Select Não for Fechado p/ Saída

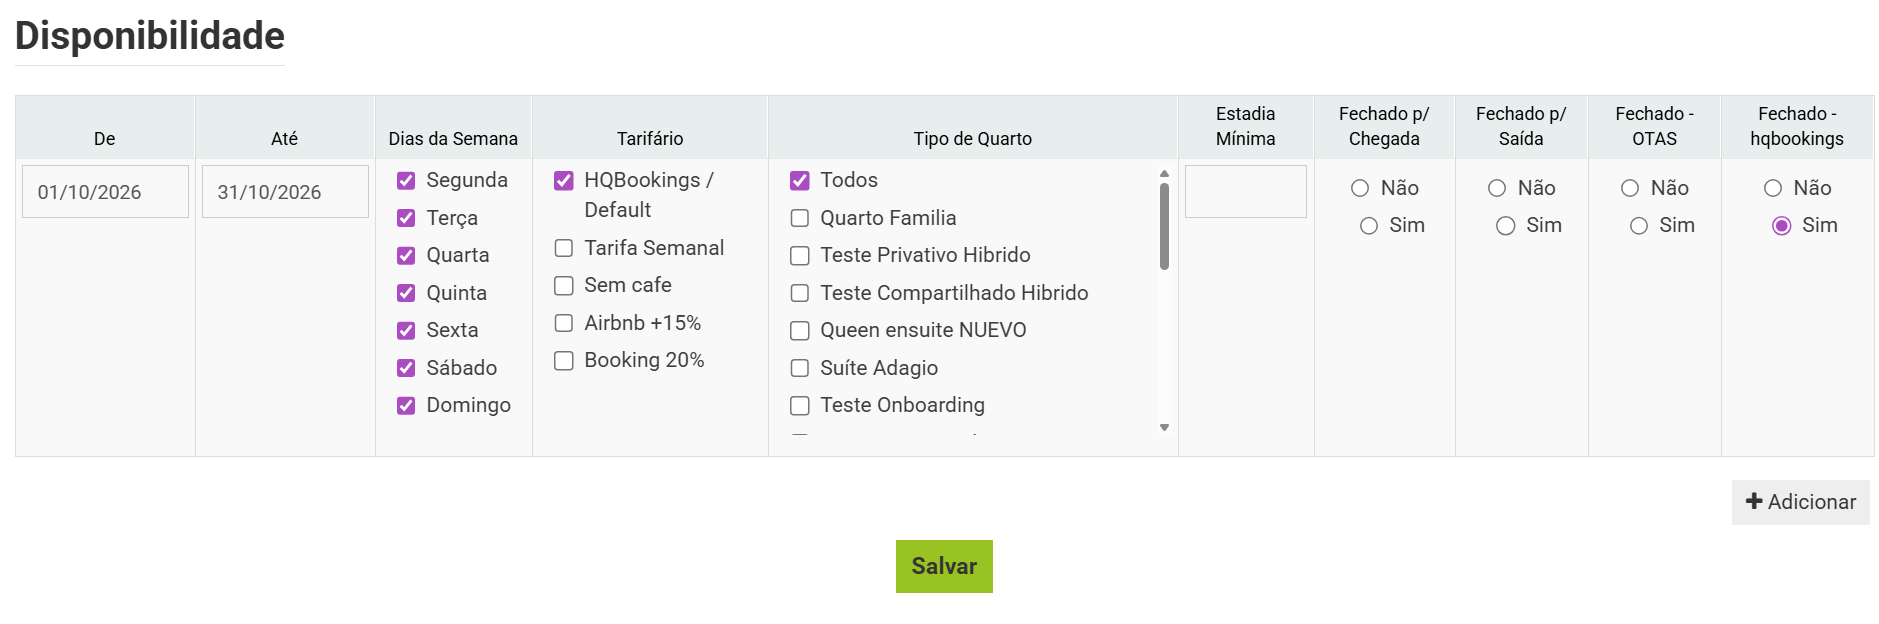(1497, 188)
